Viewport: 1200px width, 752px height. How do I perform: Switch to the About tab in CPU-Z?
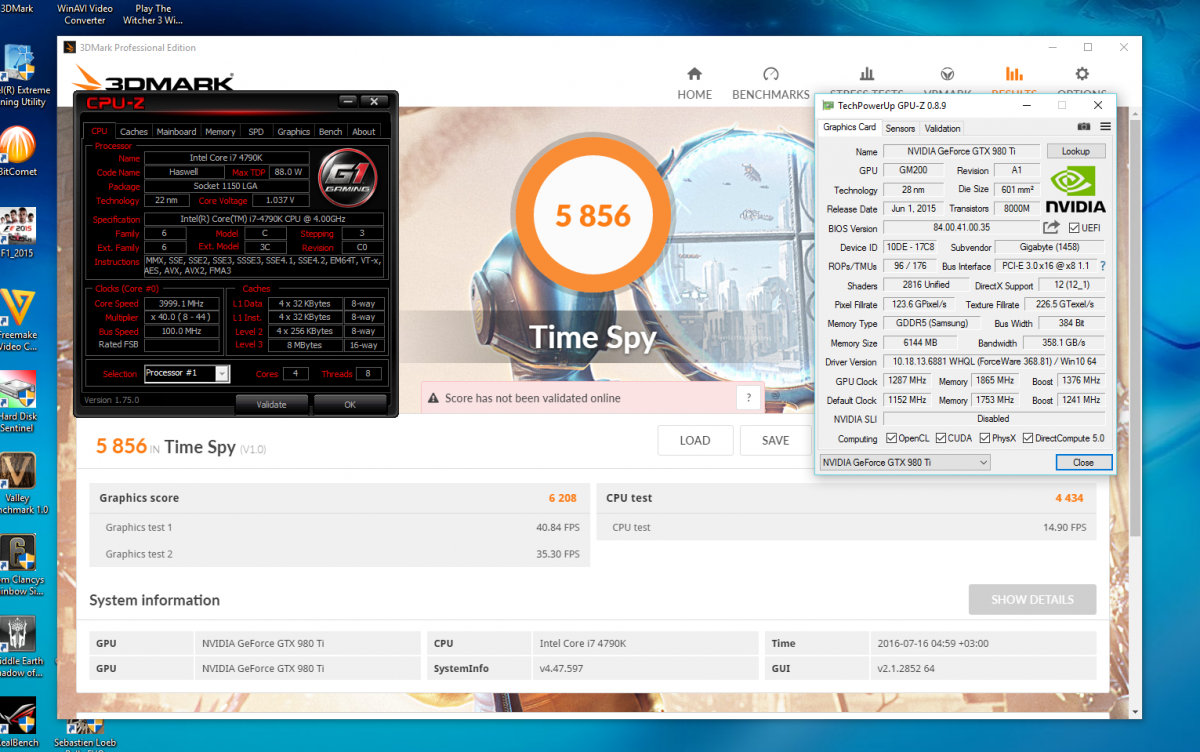364,131
